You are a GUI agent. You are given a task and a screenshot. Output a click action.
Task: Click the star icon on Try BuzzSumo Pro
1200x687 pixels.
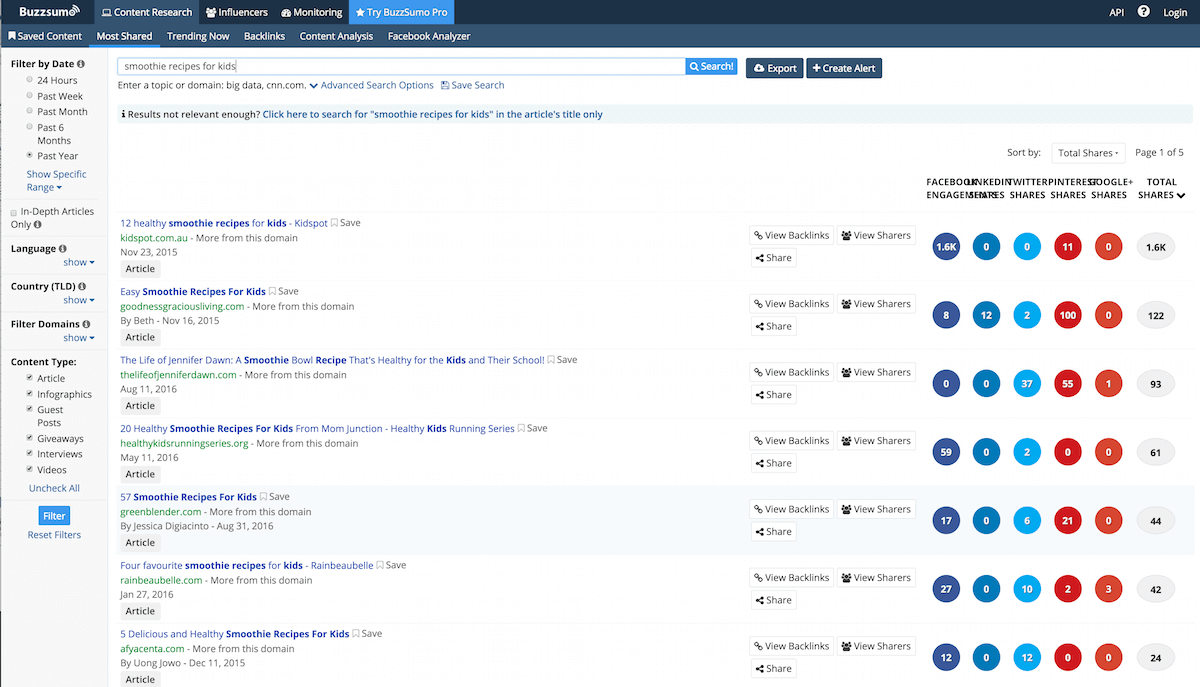click(x=362, y=13)
